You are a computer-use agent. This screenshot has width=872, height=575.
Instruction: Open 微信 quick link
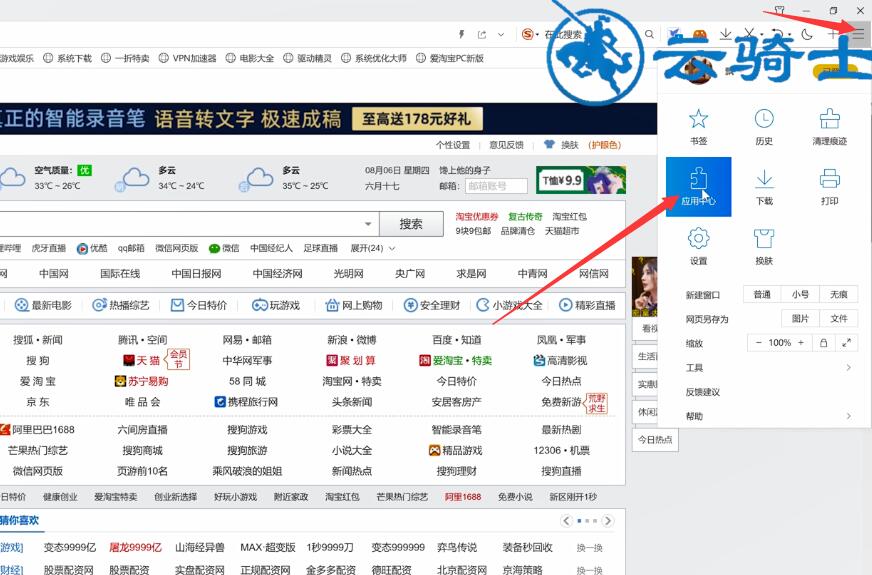pos(224,248)
